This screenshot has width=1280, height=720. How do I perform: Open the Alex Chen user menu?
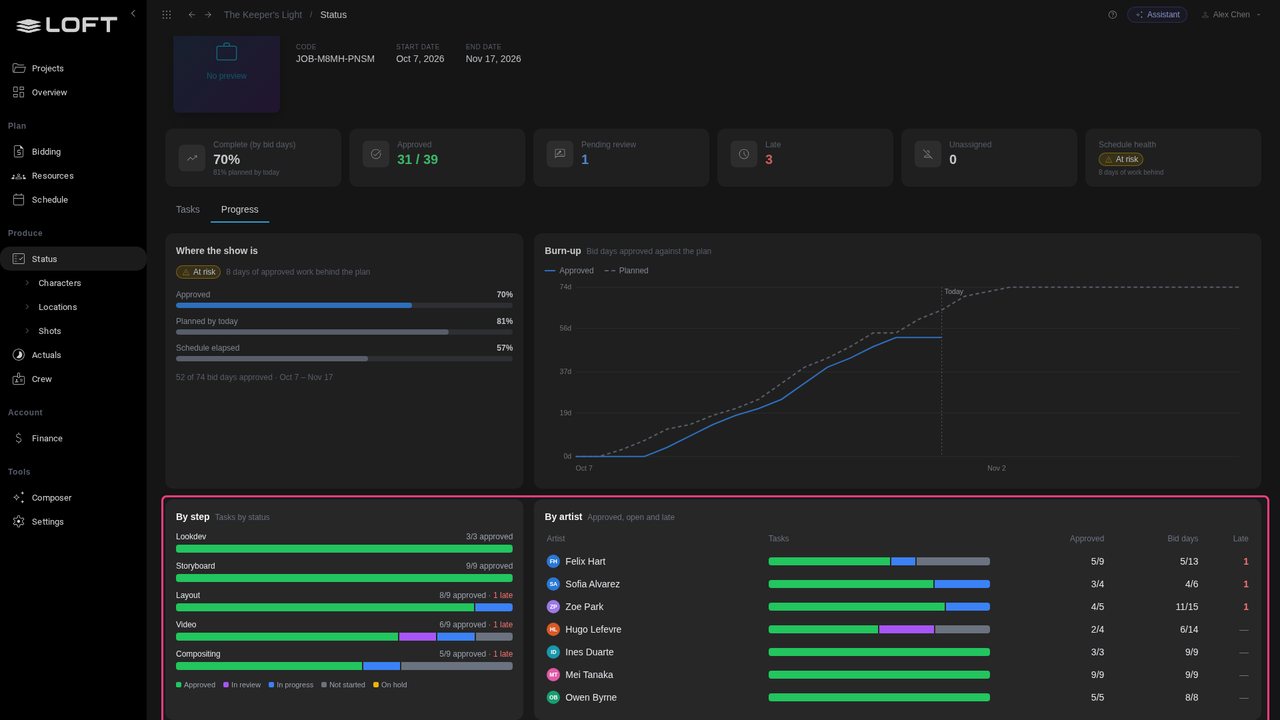(x=1231, y=15)
